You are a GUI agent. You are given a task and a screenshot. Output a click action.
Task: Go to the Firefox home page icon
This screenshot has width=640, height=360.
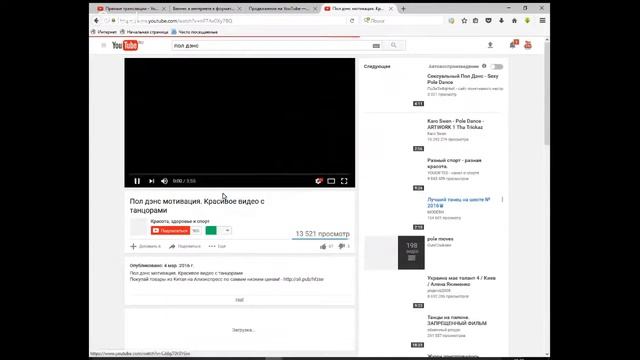tap(514, 21)
